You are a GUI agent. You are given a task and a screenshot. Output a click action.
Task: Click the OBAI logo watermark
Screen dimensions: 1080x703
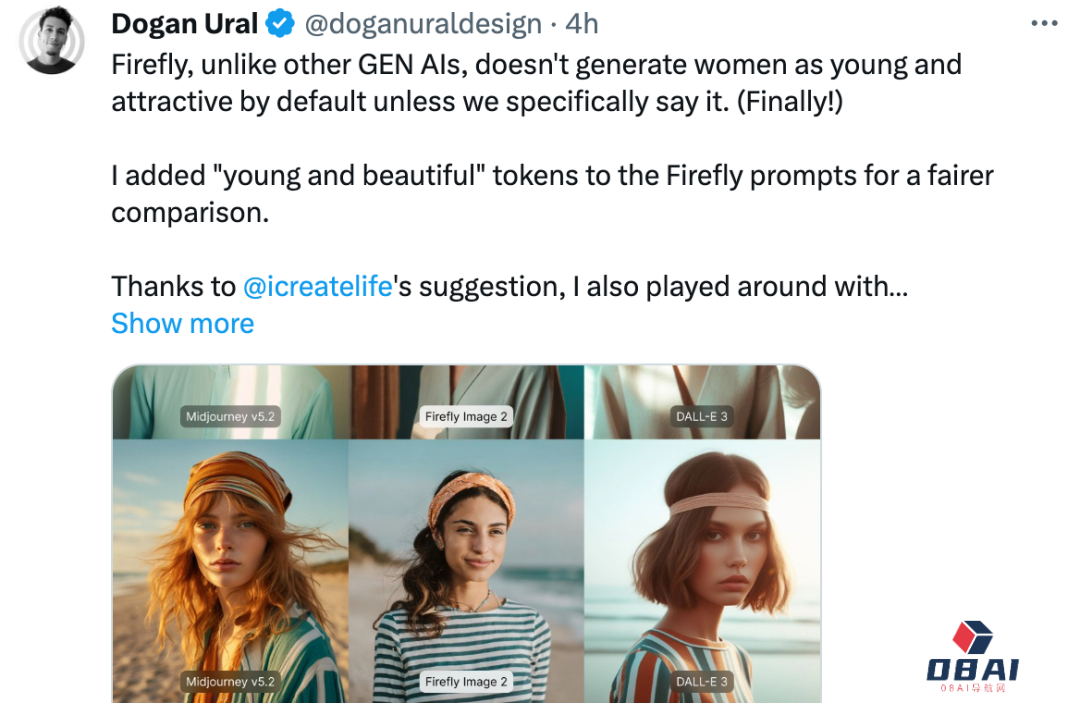[x=972, y=657]
